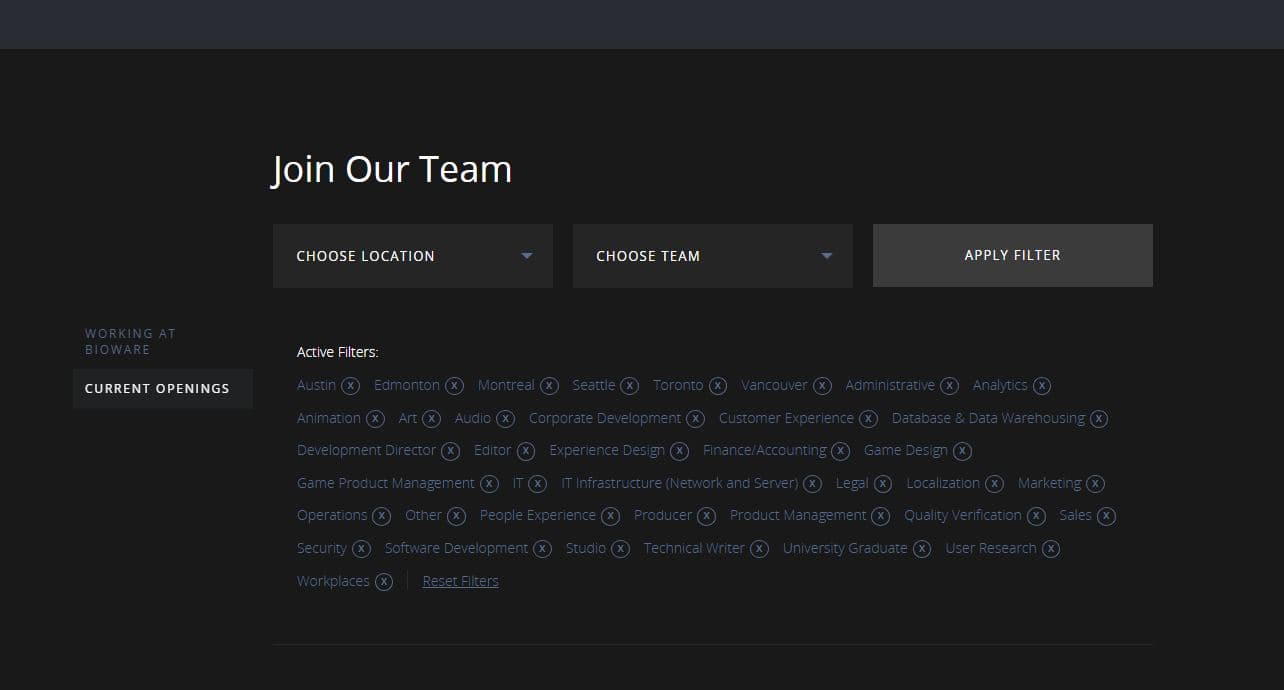Click the Technical Writer filter label
Screen dimensions: 1284x690
click(694, 548)
